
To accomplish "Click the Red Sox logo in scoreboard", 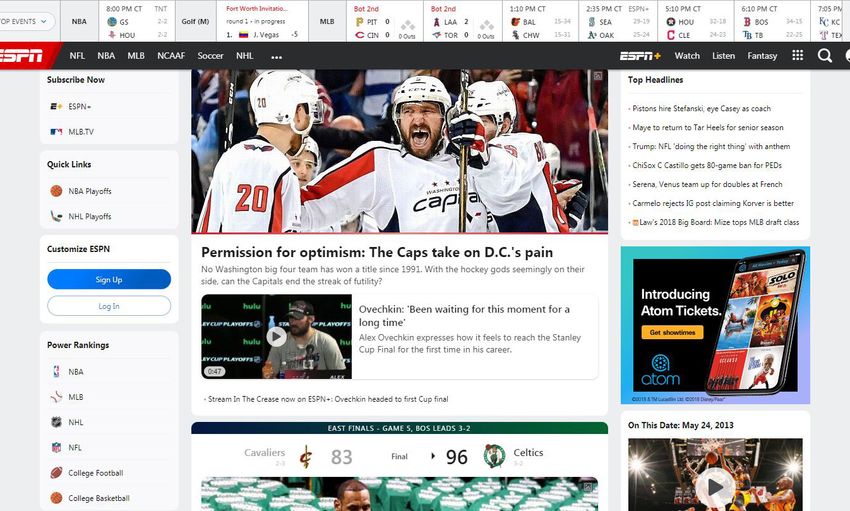I will tap(748, 22).
